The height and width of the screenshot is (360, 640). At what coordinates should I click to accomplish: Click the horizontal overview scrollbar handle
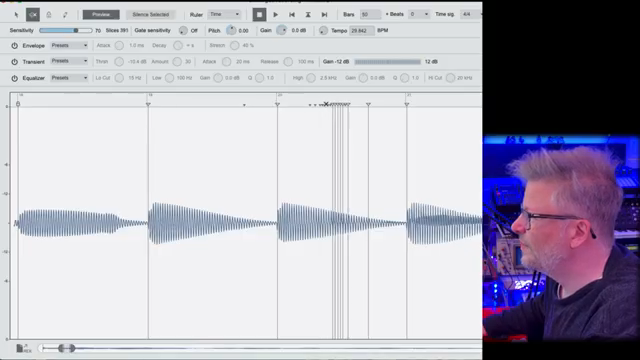pos(67,348)
